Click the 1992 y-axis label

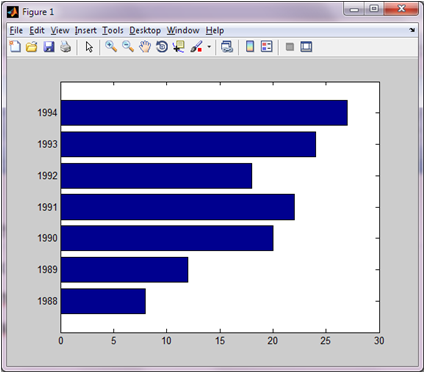47,176
